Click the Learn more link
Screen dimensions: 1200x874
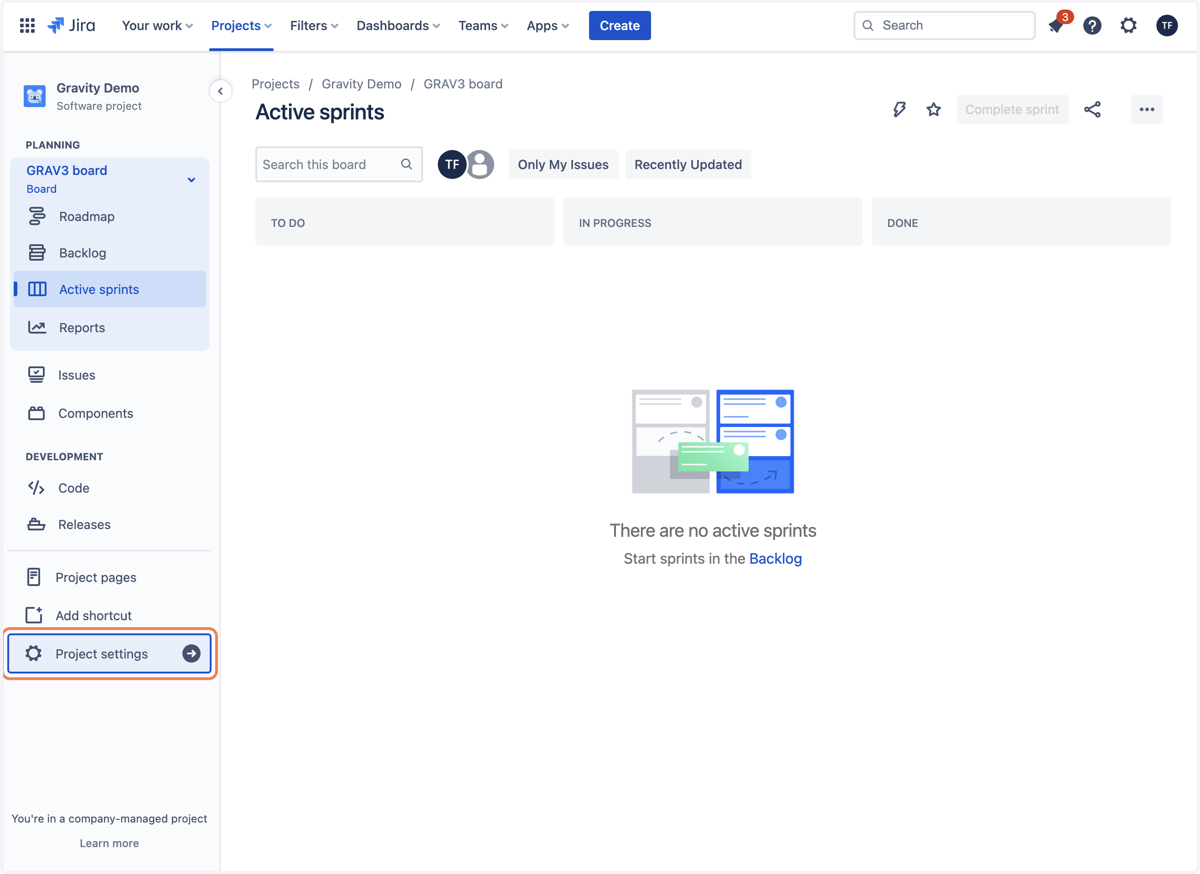pos(109,843)
